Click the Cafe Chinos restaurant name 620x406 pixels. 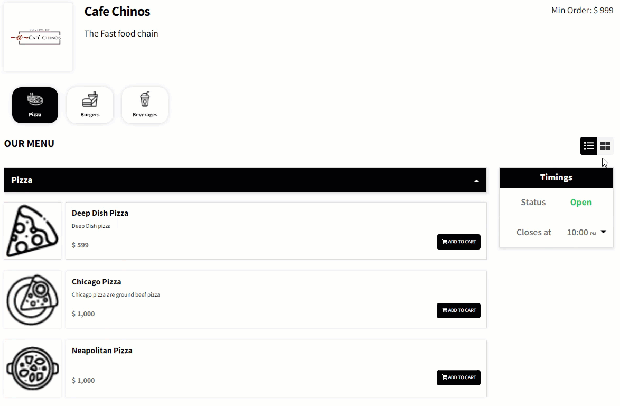tap(117, 12)
